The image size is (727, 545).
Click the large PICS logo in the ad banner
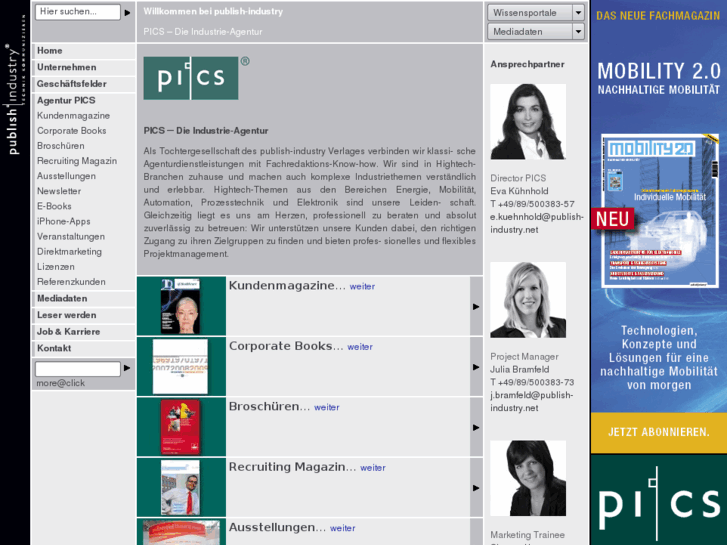[658, 504]
